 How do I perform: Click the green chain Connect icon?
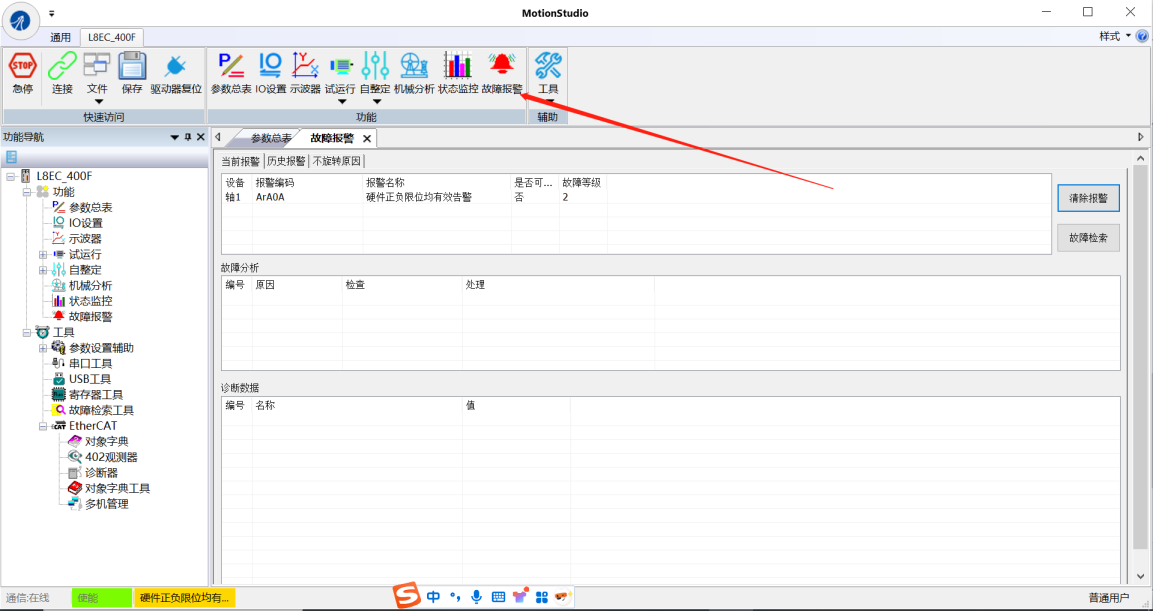(x=63, y=65)
